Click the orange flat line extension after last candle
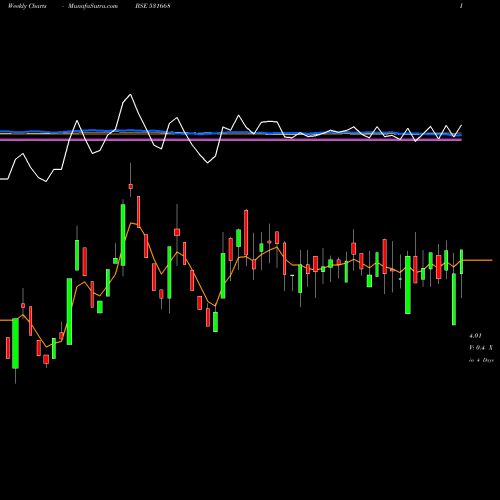Image resolution: width=500 pixels, height=500 pixels. click(x=478, y=260)
